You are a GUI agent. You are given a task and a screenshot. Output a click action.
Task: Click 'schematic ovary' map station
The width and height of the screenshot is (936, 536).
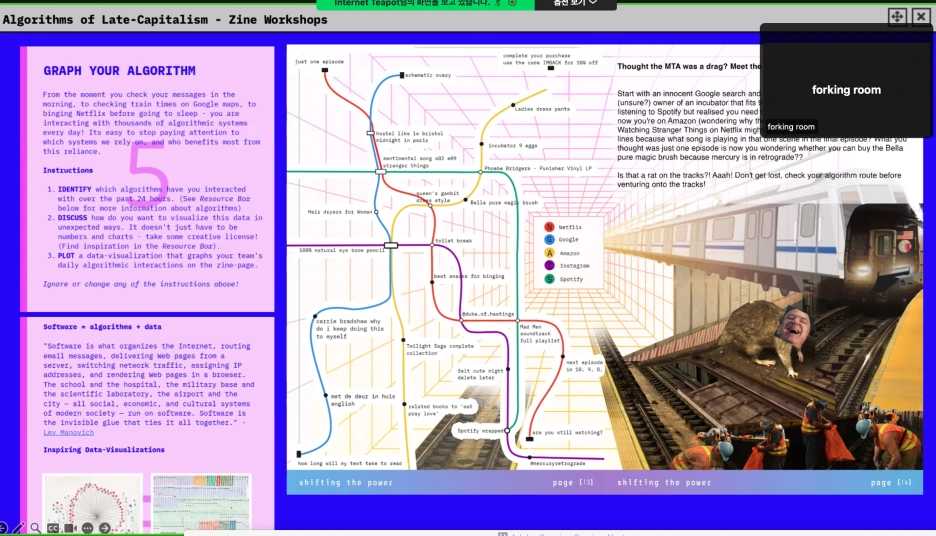click(428, 75)
